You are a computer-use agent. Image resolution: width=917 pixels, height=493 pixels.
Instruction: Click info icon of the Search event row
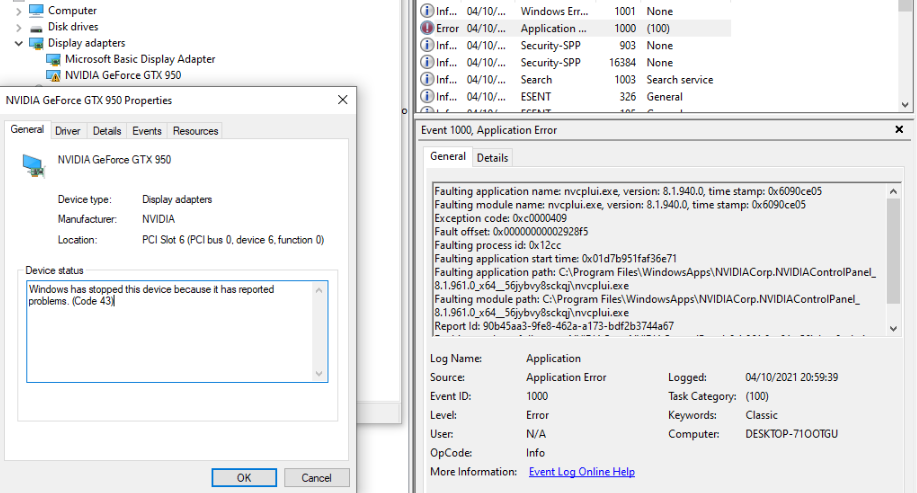click(x=427, y=79)
